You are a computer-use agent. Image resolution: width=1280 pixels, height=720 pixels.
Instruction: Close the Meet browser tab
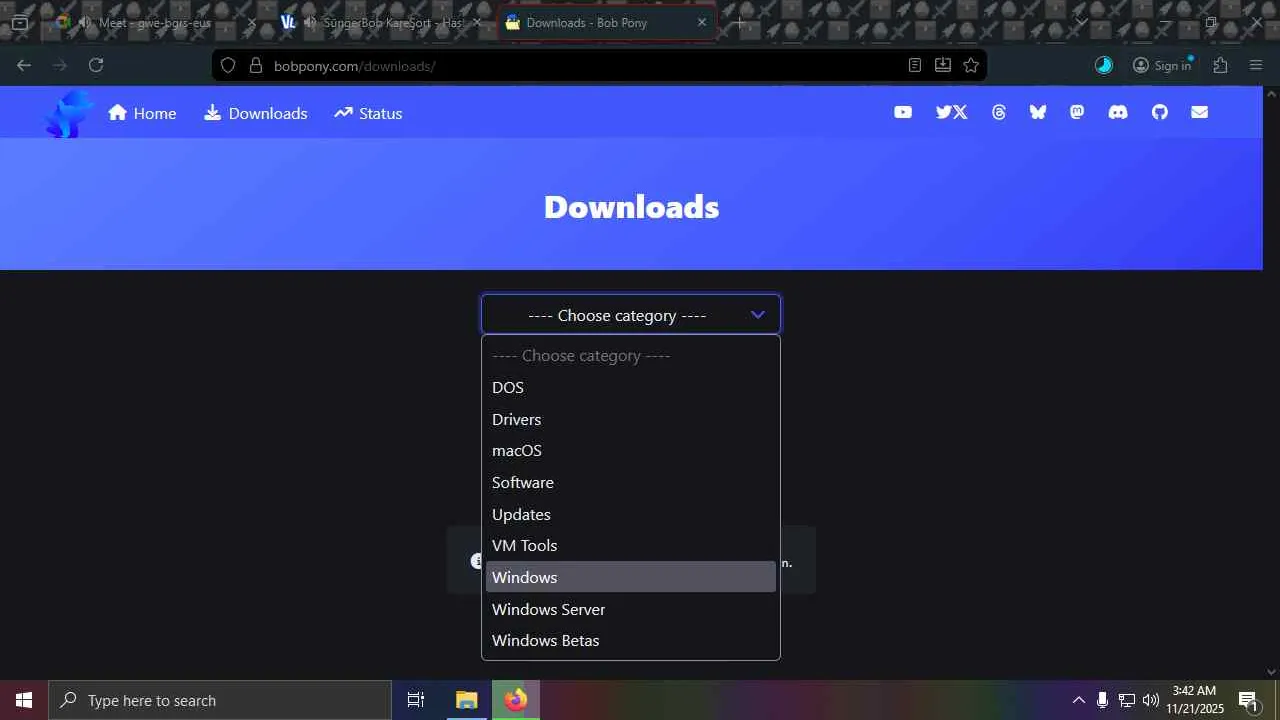[251, 22]
